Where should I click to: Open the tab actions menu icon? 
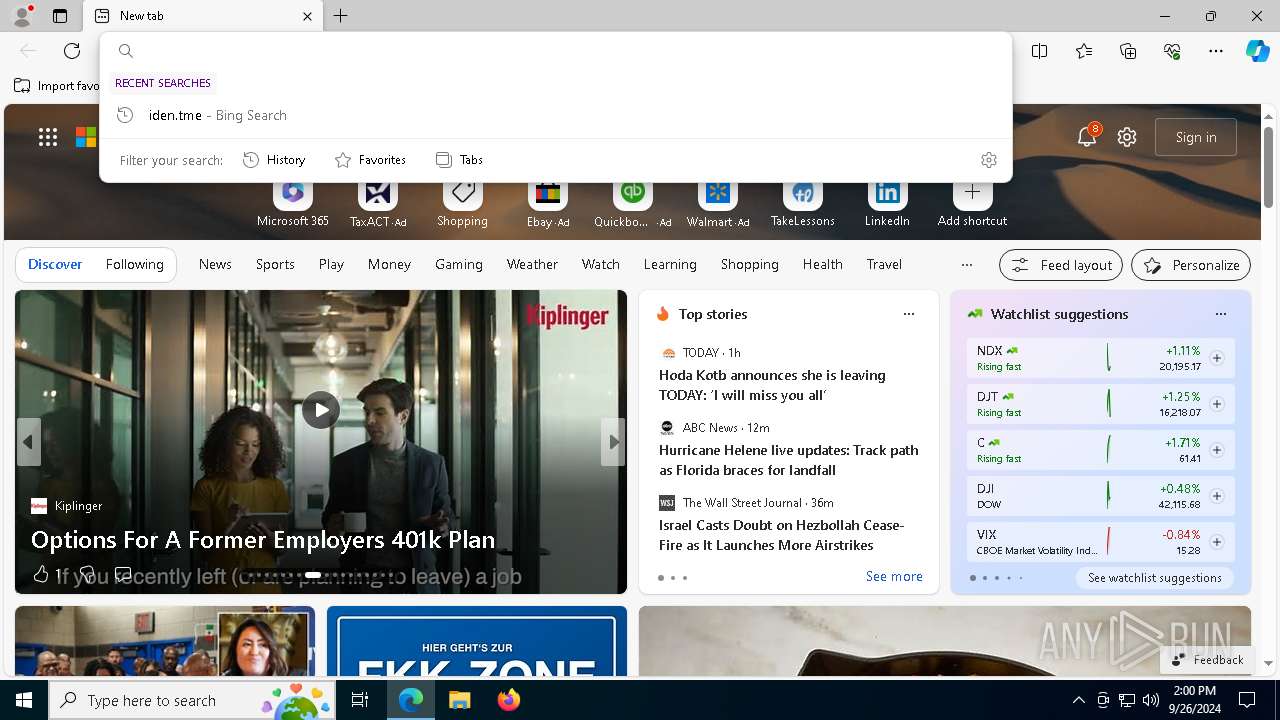[x=60, y=16]
